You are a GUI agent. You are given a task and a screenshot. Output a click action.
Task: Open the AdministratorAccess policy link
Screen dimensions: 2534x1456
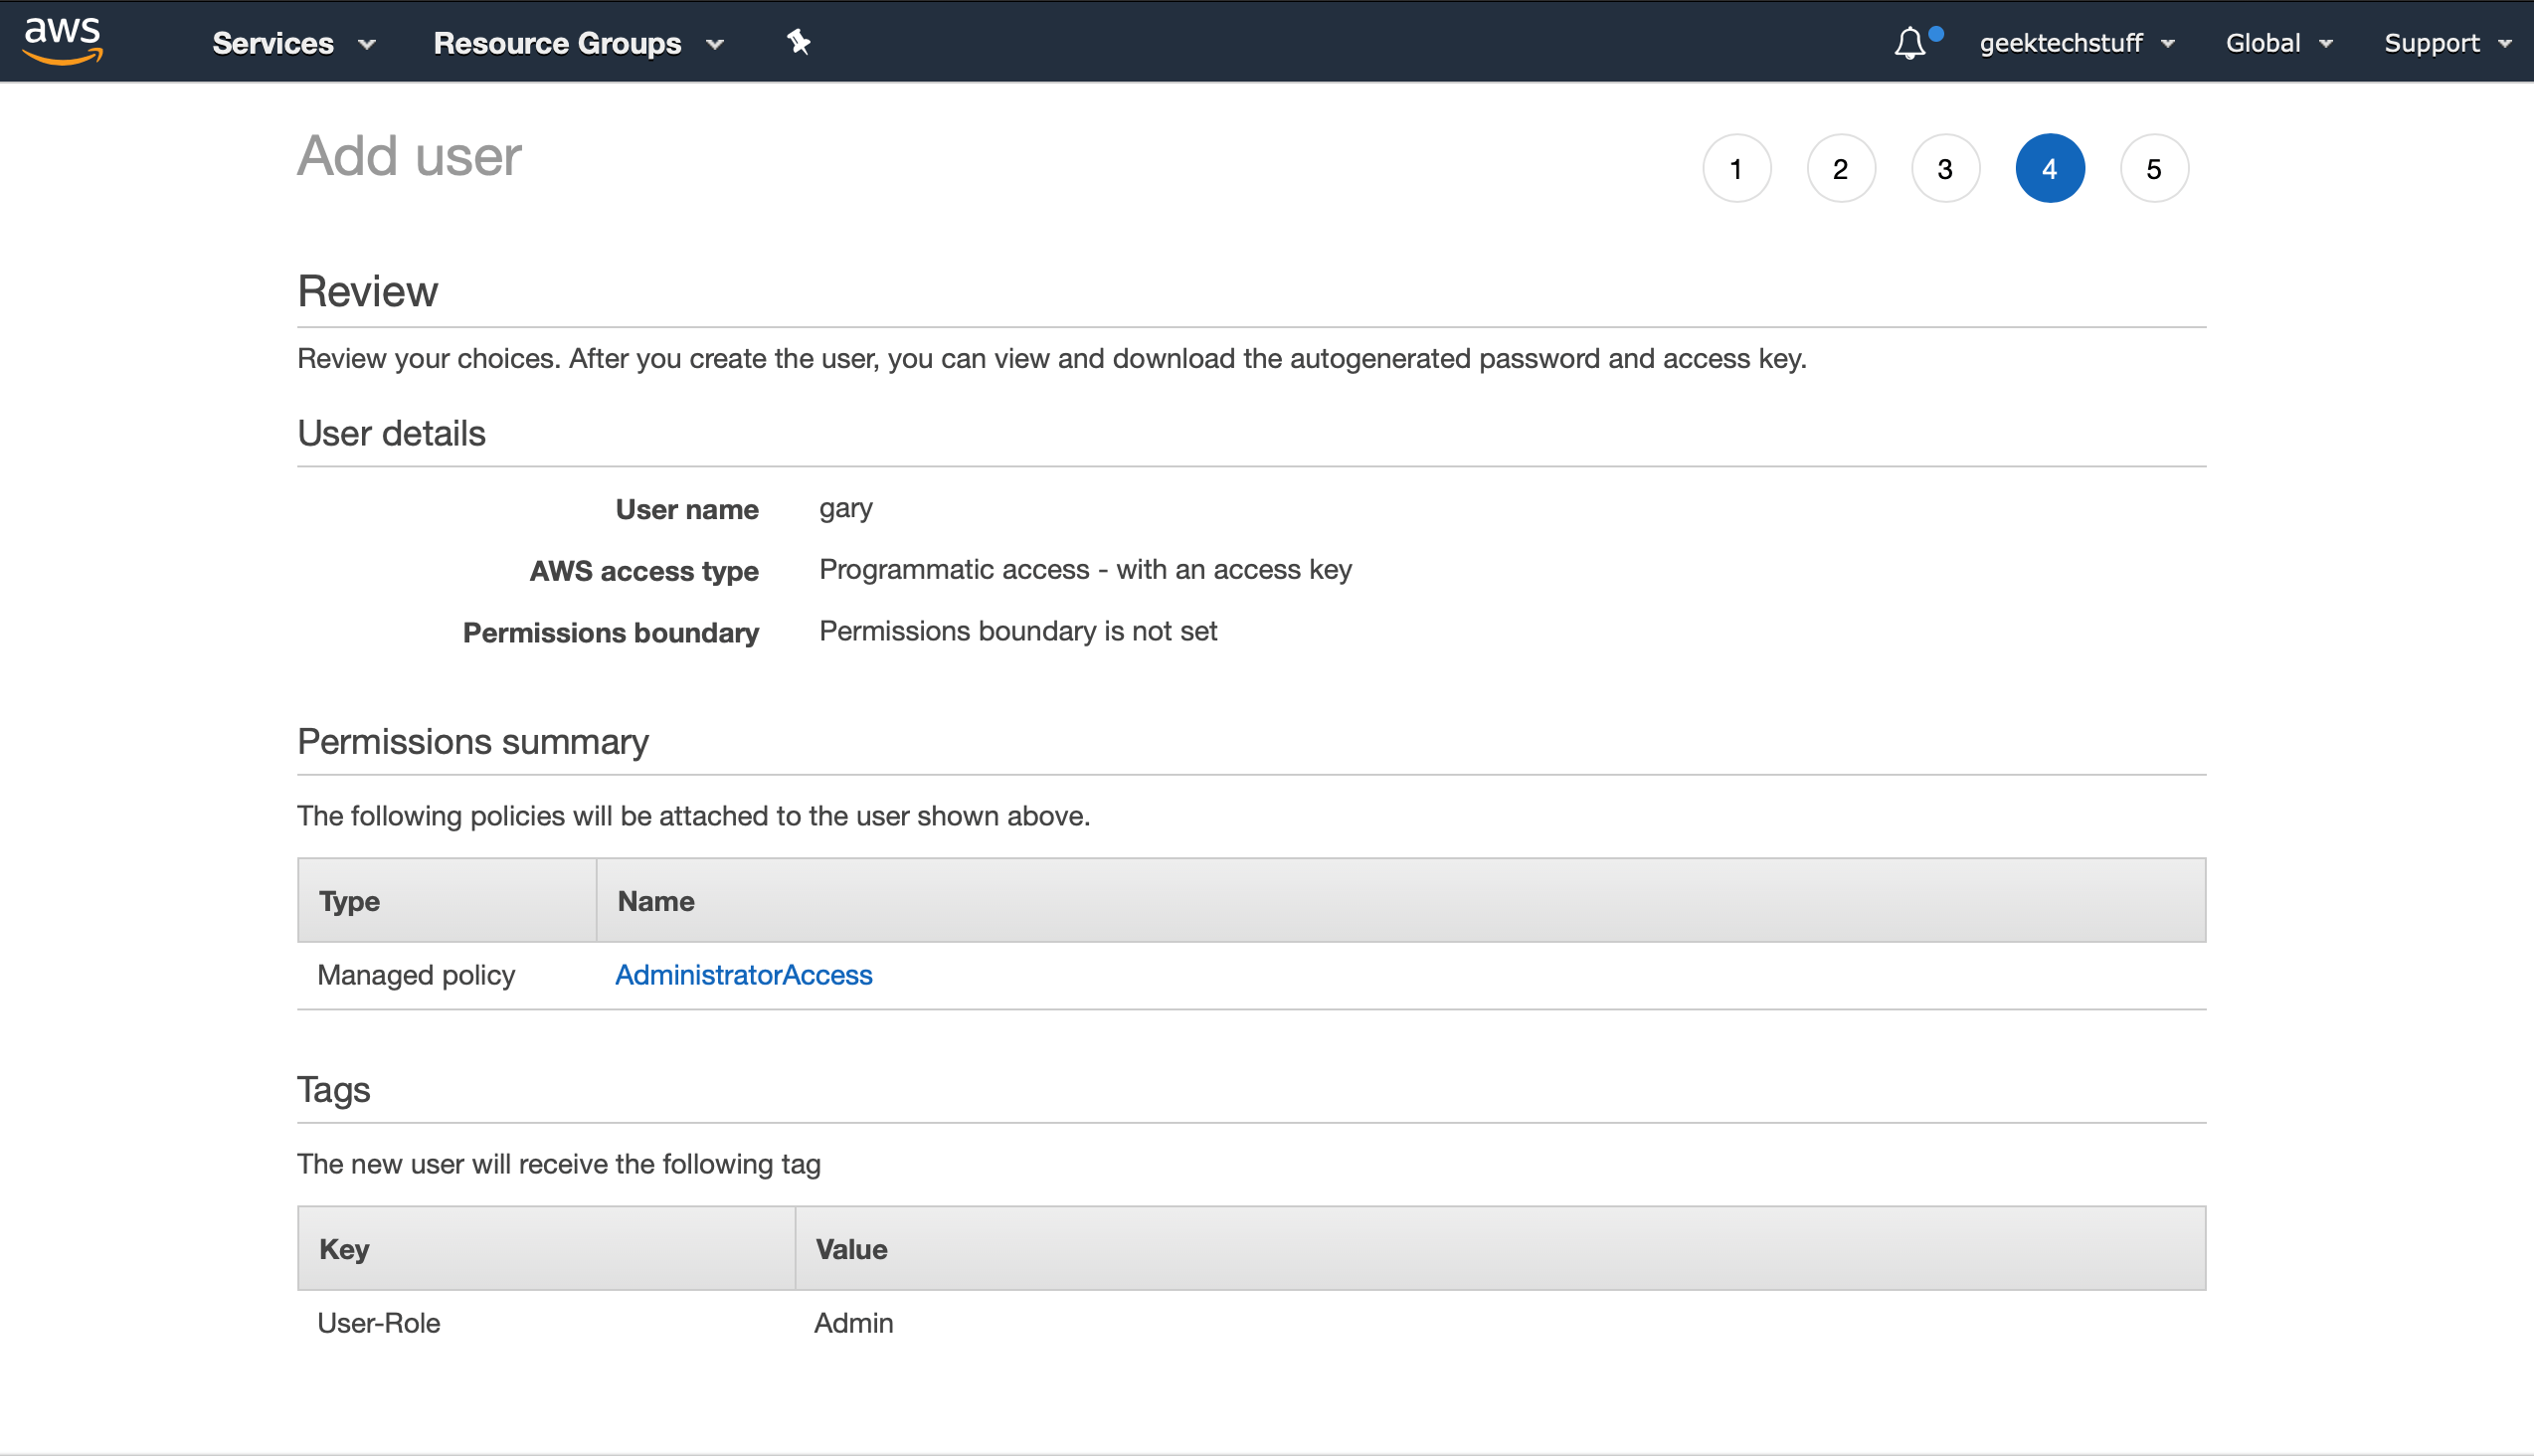click(x=743, y=974)
